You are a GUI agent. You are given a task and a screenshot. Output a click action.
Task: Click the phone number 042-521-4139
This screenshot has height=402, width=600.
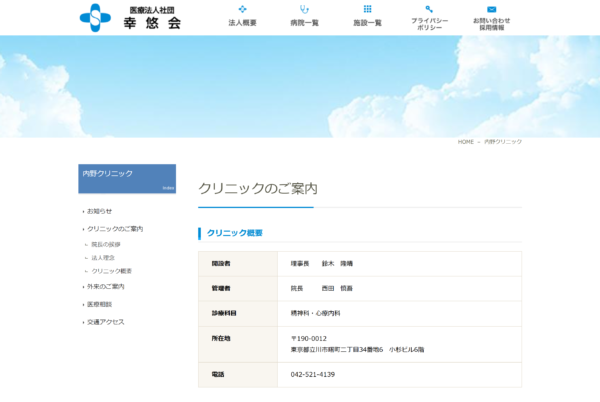pos(313,374)
